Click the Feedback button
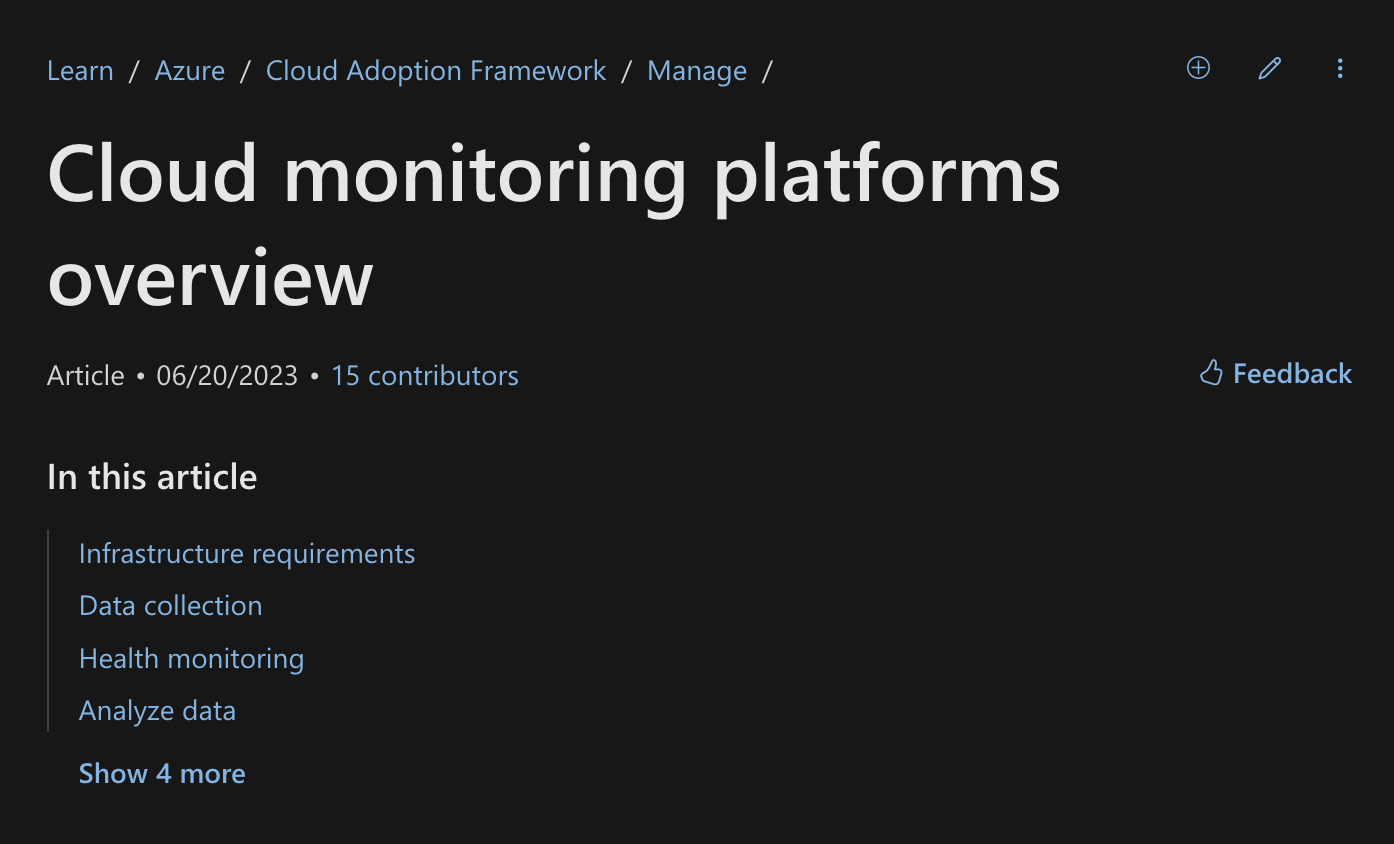This screenshot has width=1394, height=844. coord(1292,373)
